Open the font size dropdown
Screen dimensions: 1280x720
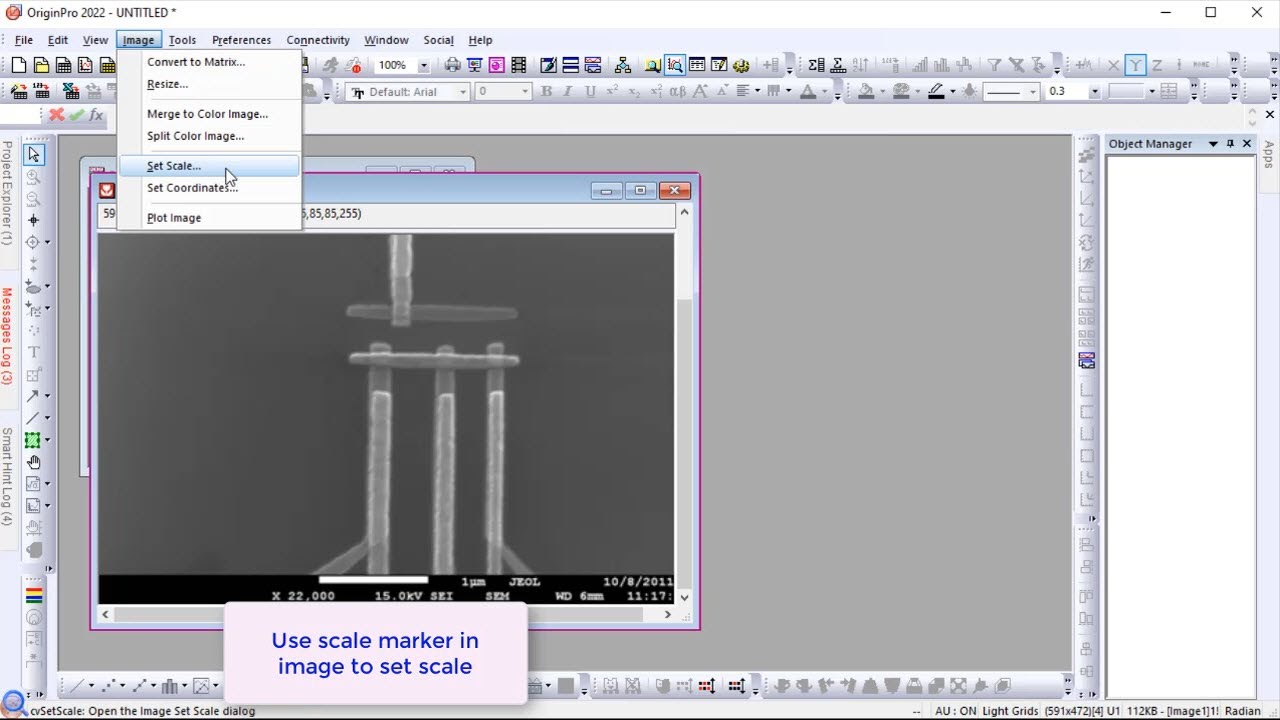coord(524,91)
